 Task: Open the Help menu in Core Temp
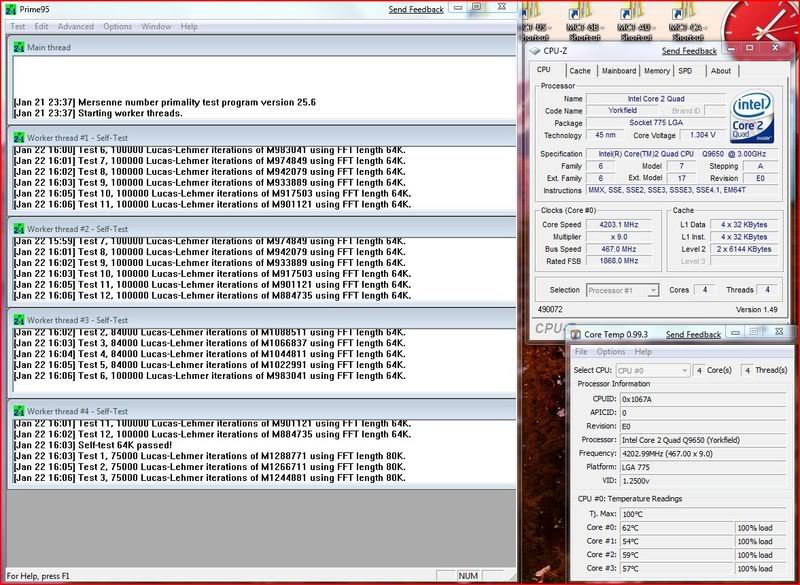coord(643,351)
